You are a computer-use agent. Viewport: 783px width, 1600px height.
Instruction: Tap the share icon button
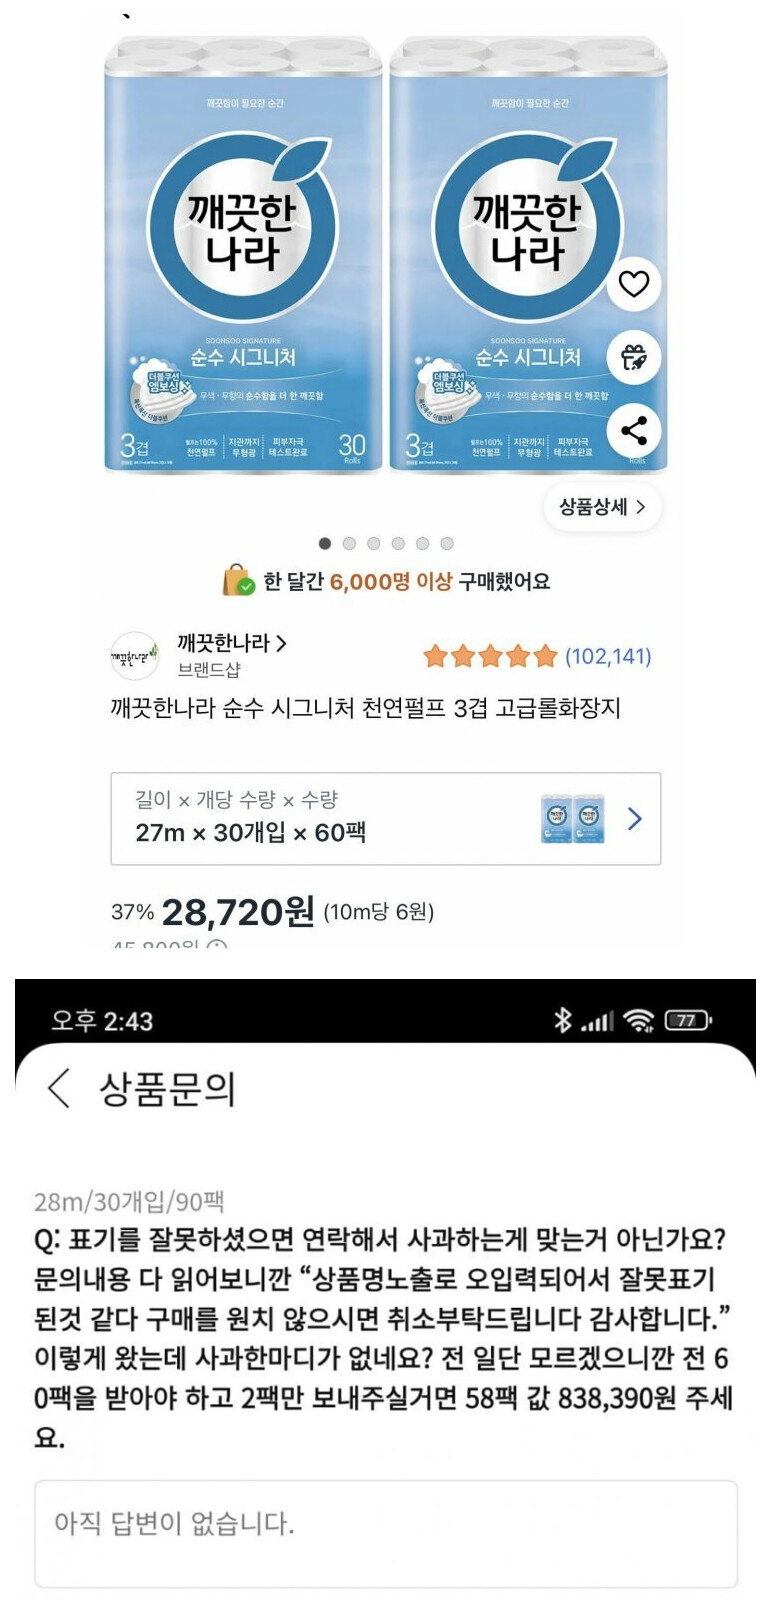633,431
